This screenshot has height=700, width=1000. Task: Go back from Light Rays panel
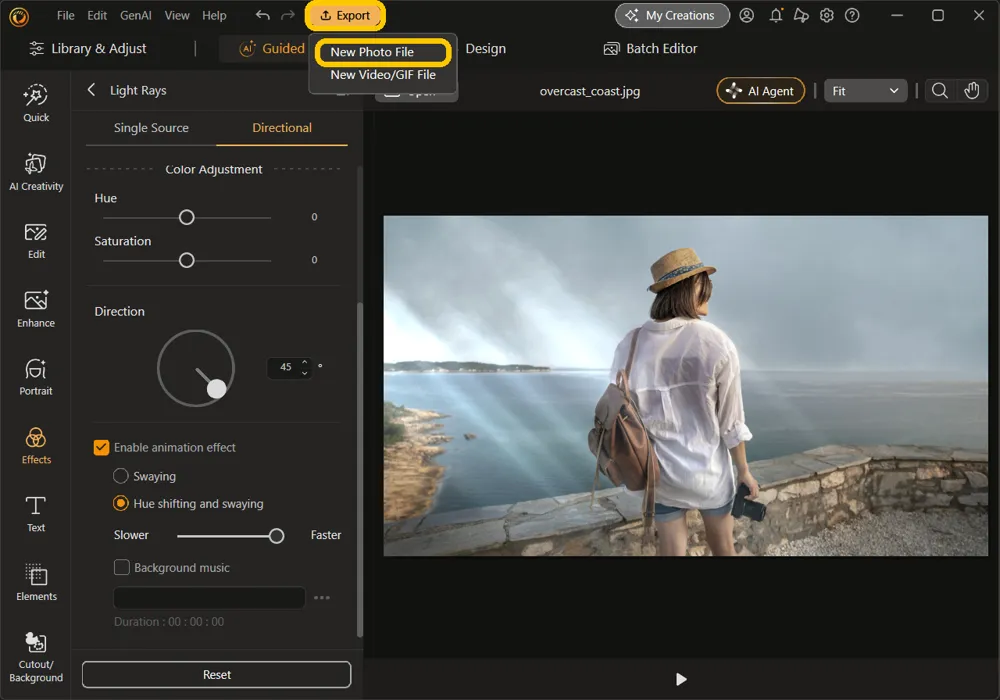pos(91,90)
